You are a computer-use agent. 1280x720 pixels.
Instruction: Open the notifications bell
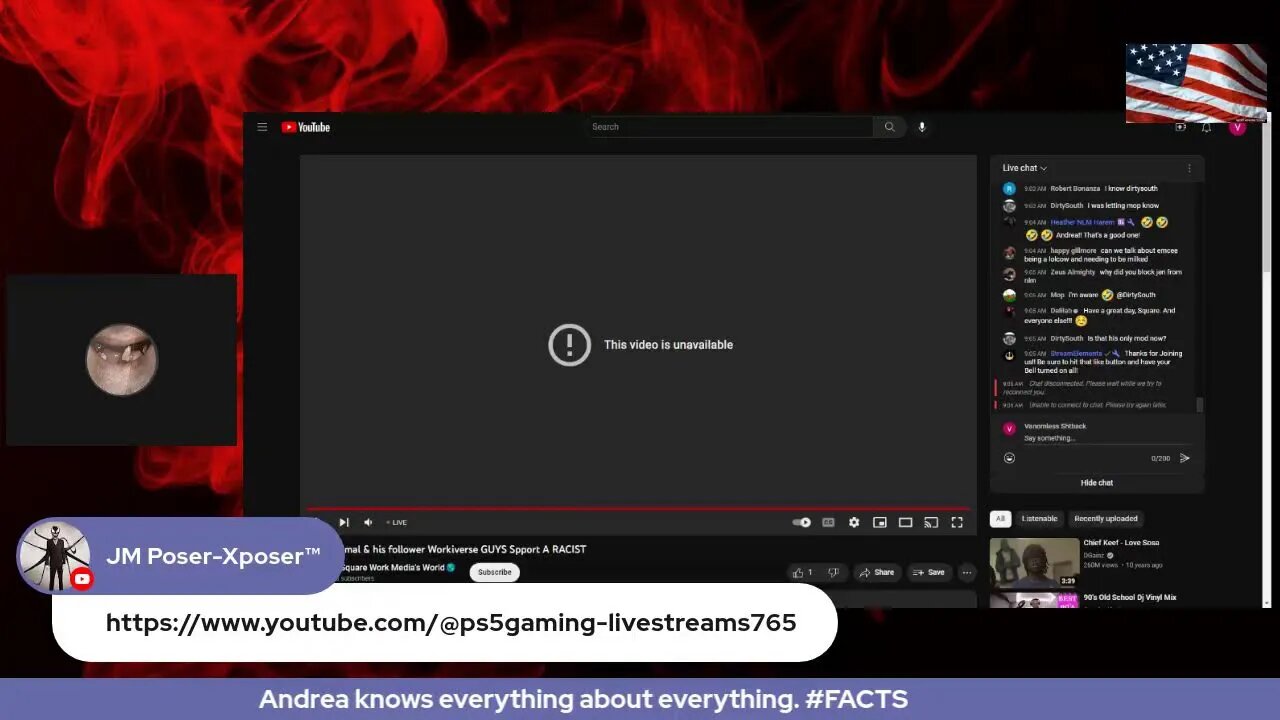click(x=1207, y=127)
